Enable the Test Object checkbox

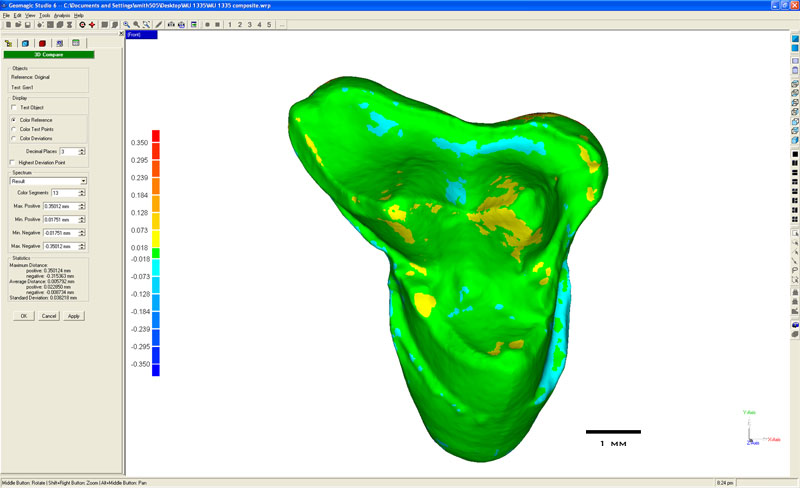[x=13, y=107]
